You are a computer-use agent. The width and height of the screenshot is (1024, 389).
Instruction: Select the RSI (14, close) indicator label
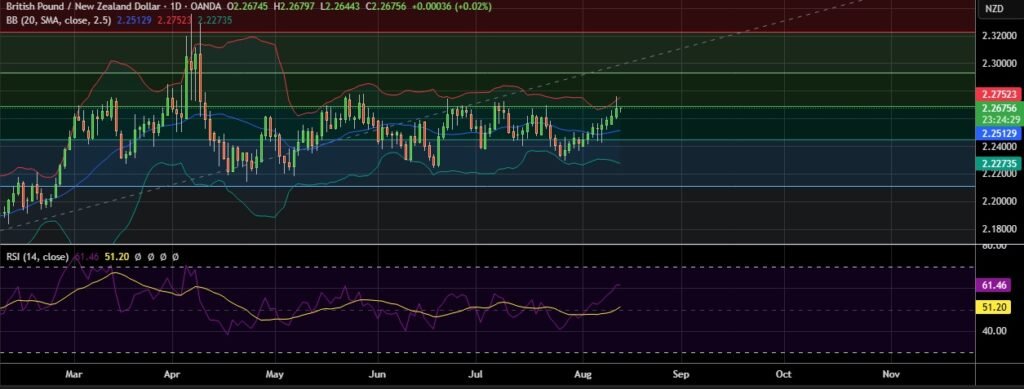[x=37, y=257]
